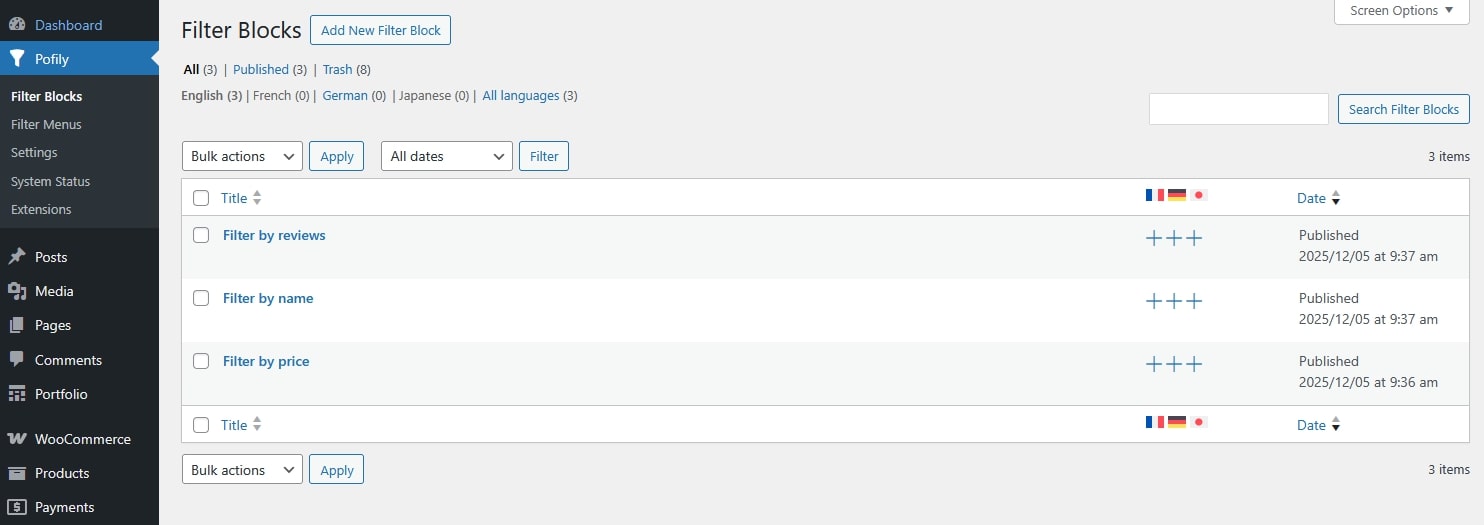1484x525 pixels.
Task: Click Add New Filter Block button
Action: tap(380, 30)
